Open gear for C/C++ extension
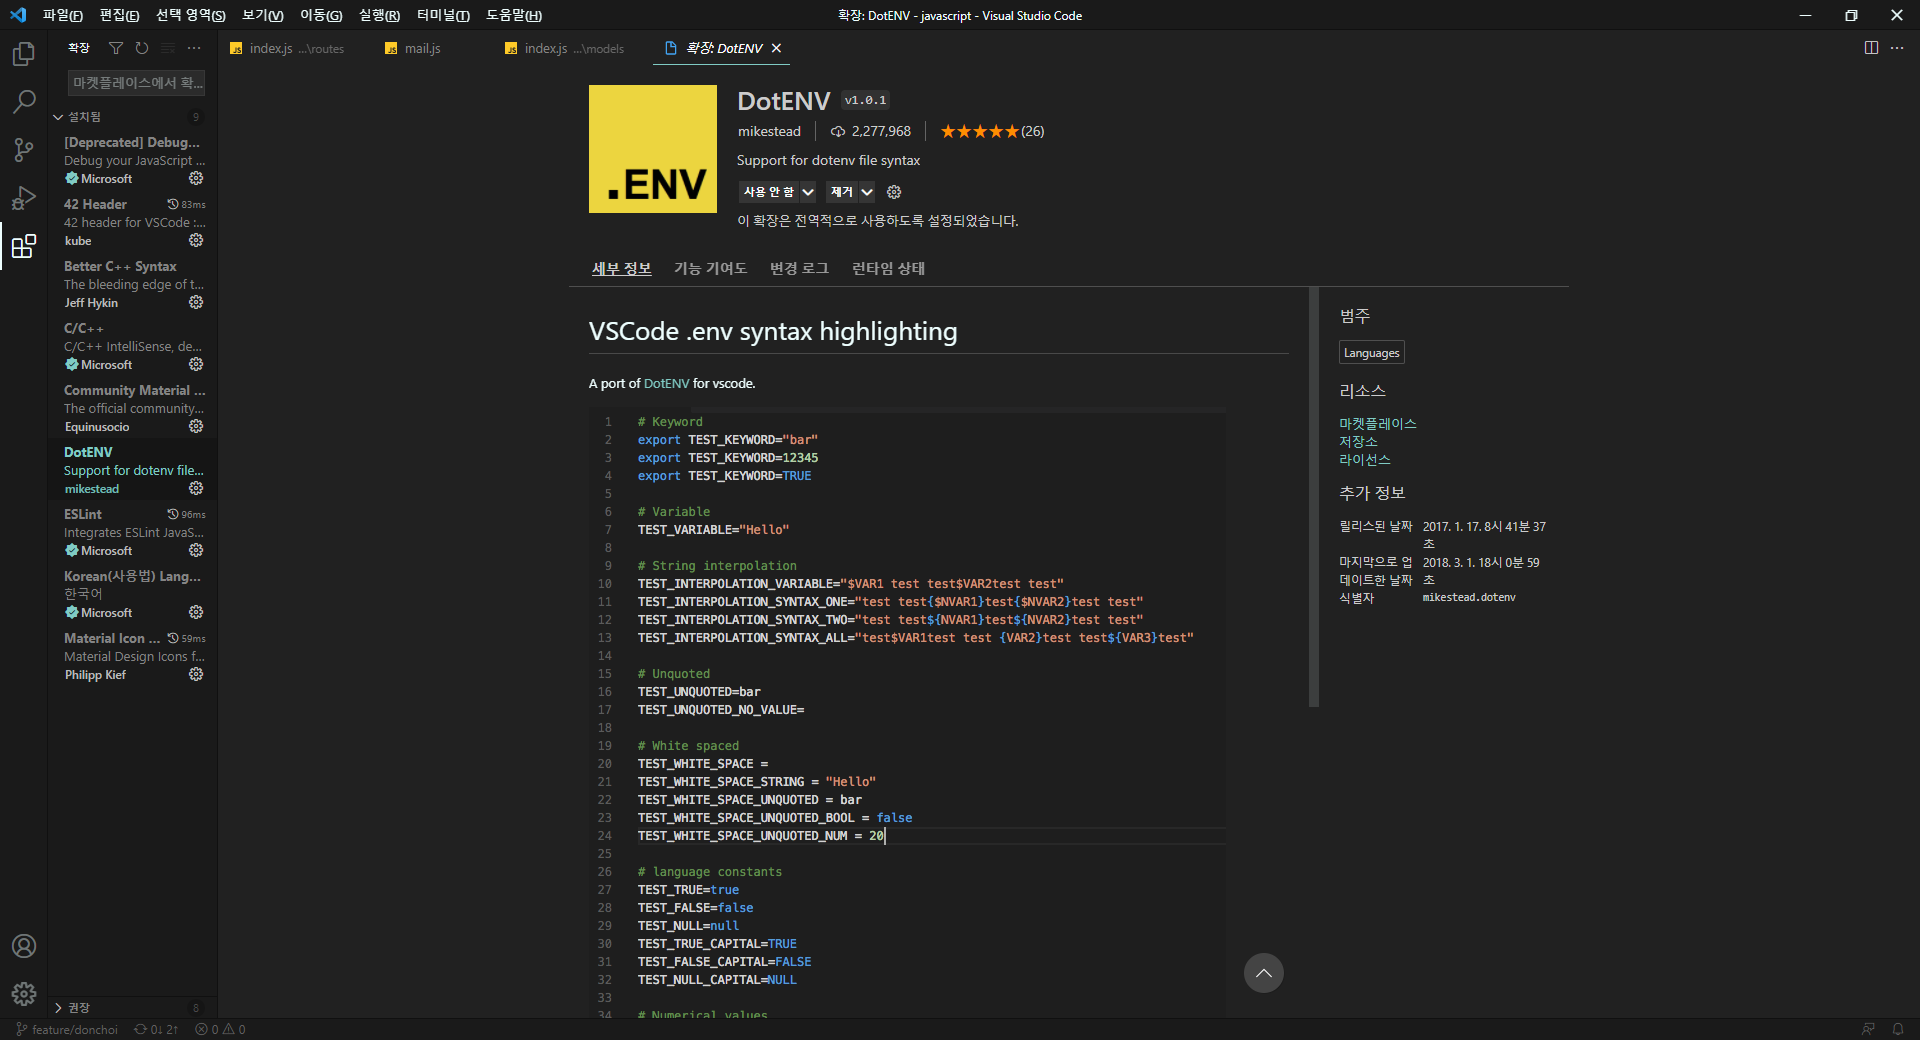The height and width of the screenshot is (1040, 1920). pyautogui.click(x=196, y=364)
